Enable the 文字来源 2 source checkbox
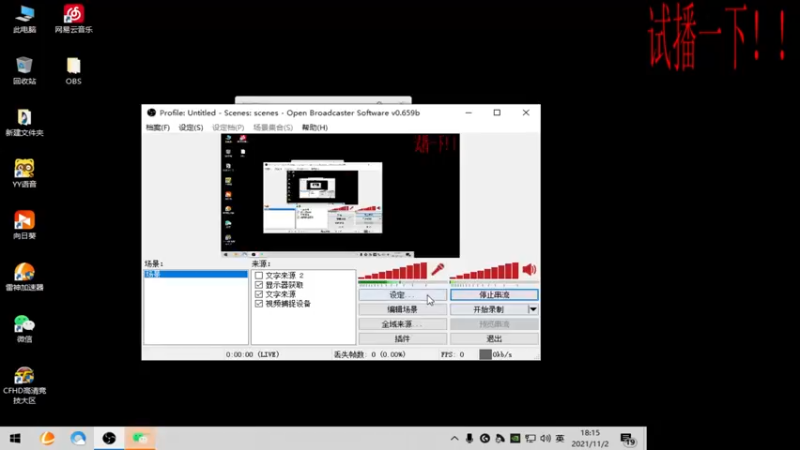This screenshot has height=450, width=800. (x=259, y=276)
